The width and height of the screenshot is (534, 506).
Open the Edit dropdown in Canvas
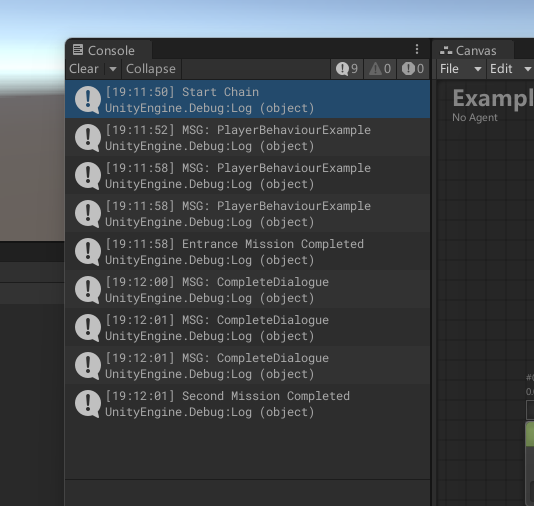(510, 69)
